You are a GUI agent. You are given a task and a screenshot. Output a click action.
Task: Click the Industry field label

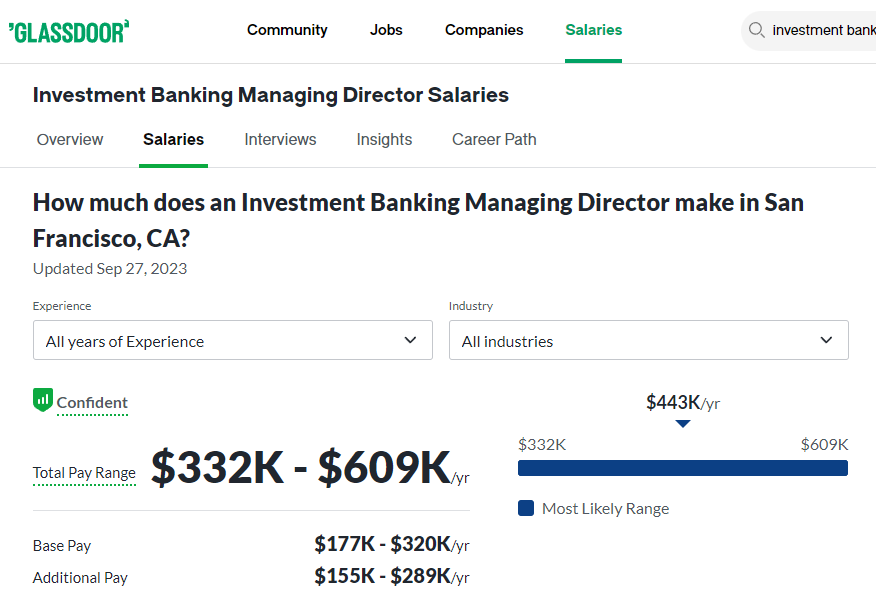tap(471, 306)
